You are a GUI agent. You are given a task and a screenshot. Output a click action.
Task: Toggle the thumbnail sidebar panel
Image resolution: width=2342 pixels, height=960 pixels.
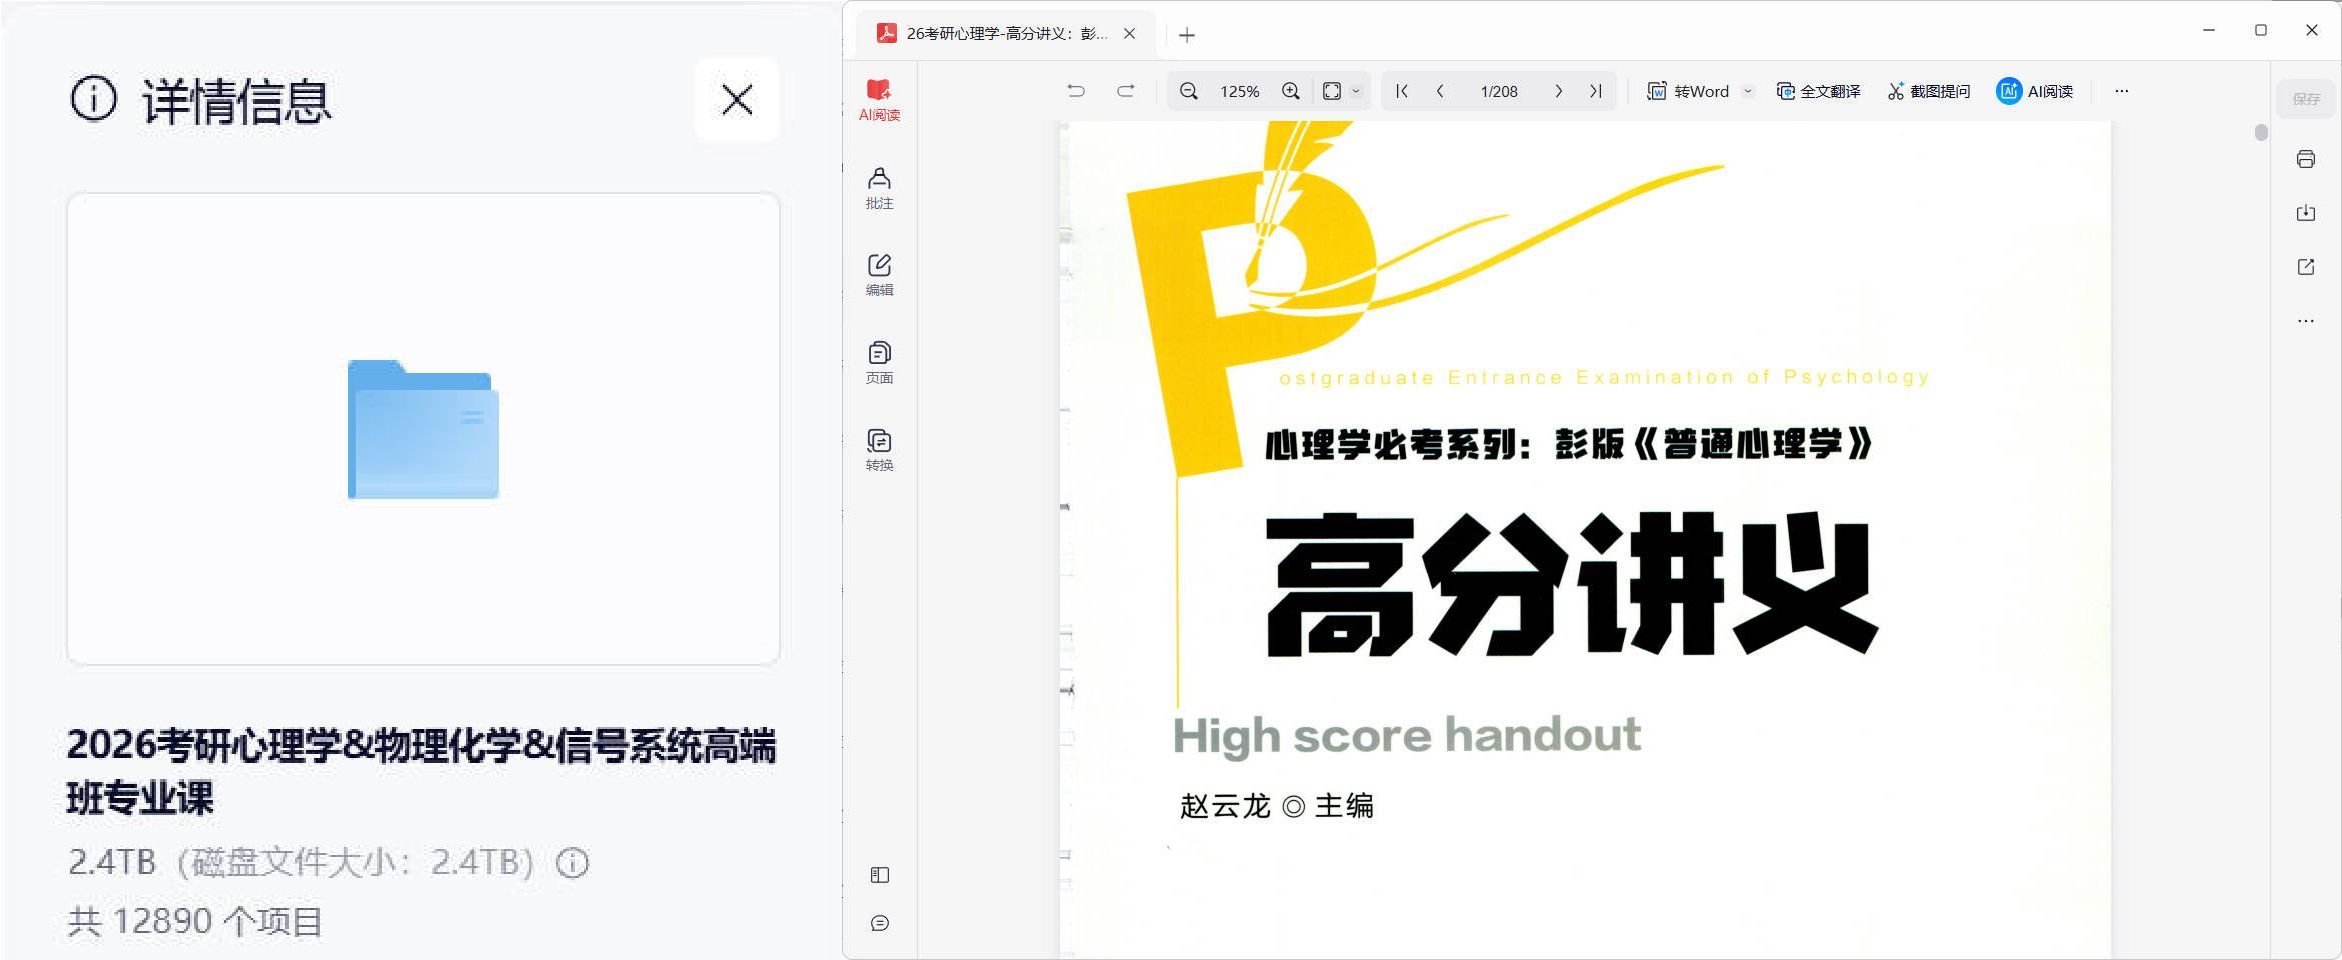(x=879, y=873)
